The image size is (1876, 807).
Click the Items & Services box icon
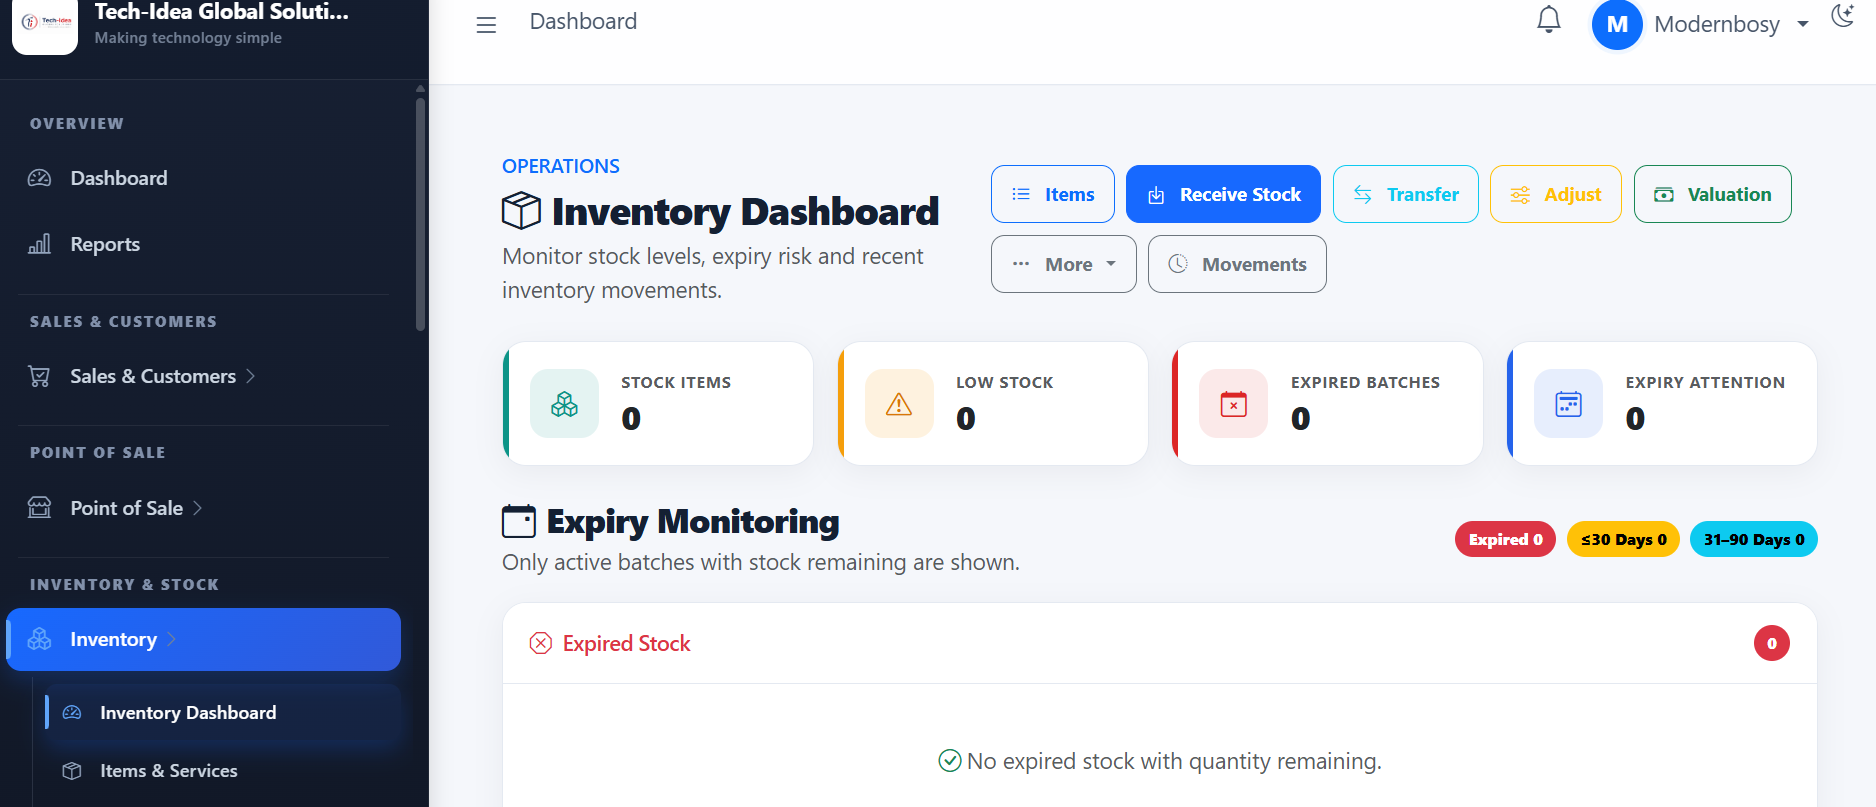click(x=72, y=771)
